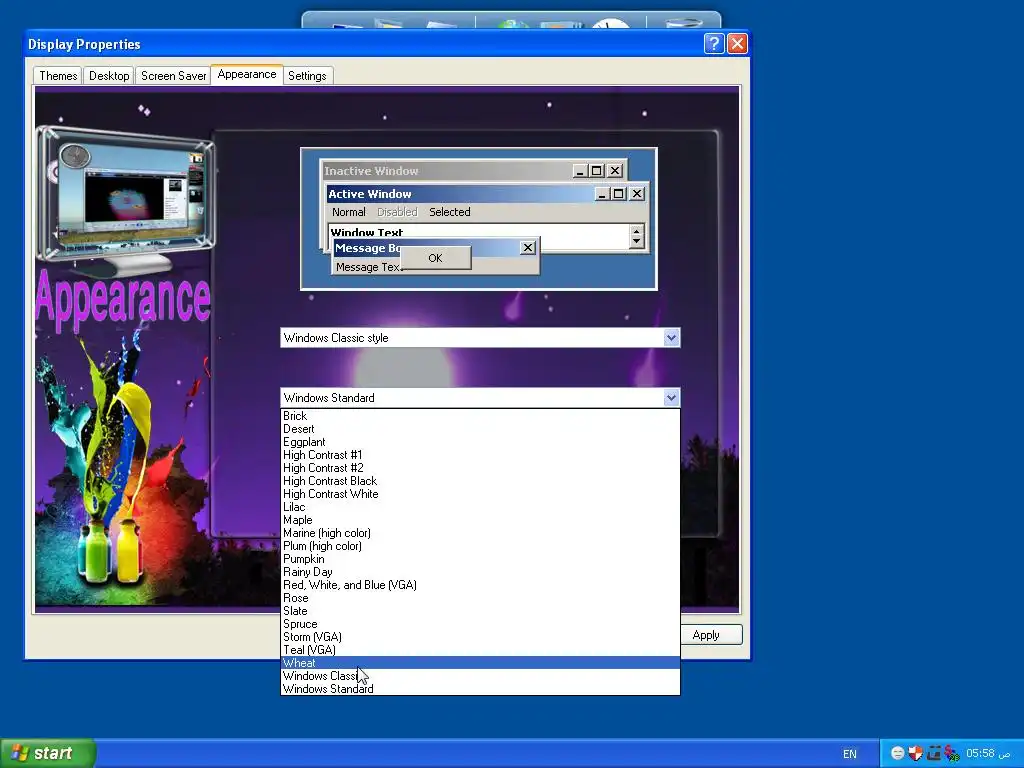Select High Contrast White scheme
Viewport: 1024px width, 768px height.
(480, 494)
